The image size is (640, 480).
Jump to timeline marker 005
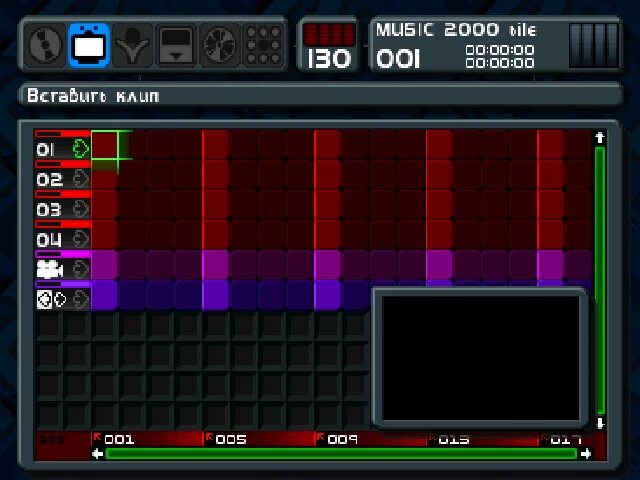pos(231,440)
